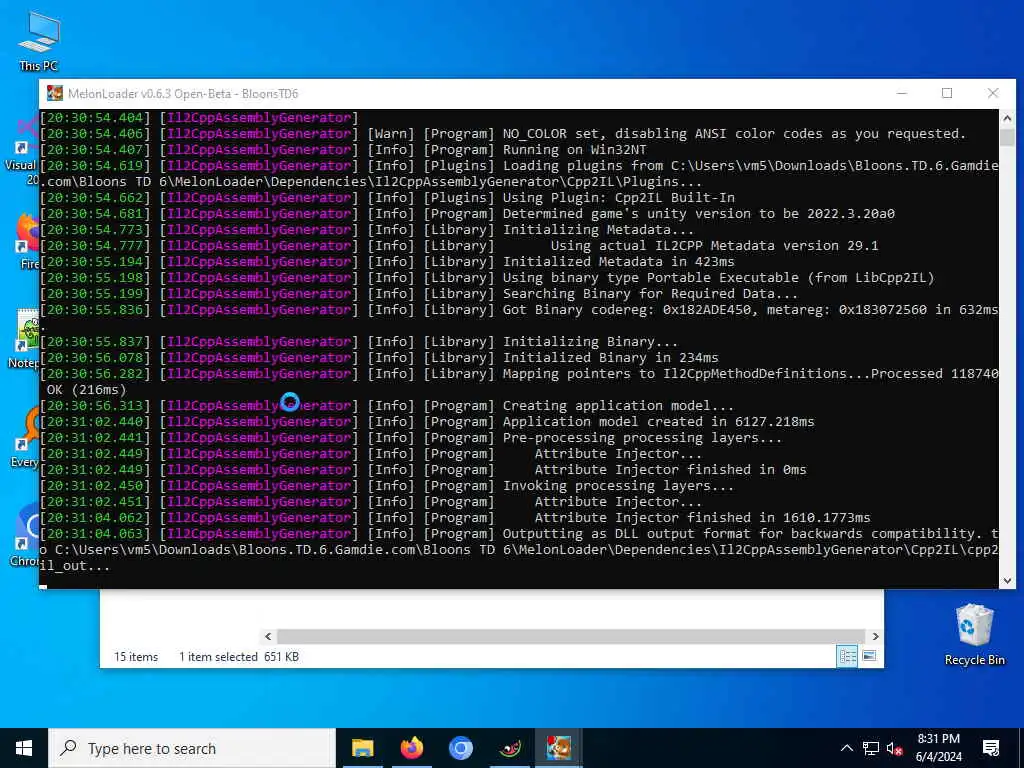Image resolution: width=1024 pixels, height=768 pixels.
Task: Open the This PC desktop icon
Action: pyautogui.click(x=39, y=40)
